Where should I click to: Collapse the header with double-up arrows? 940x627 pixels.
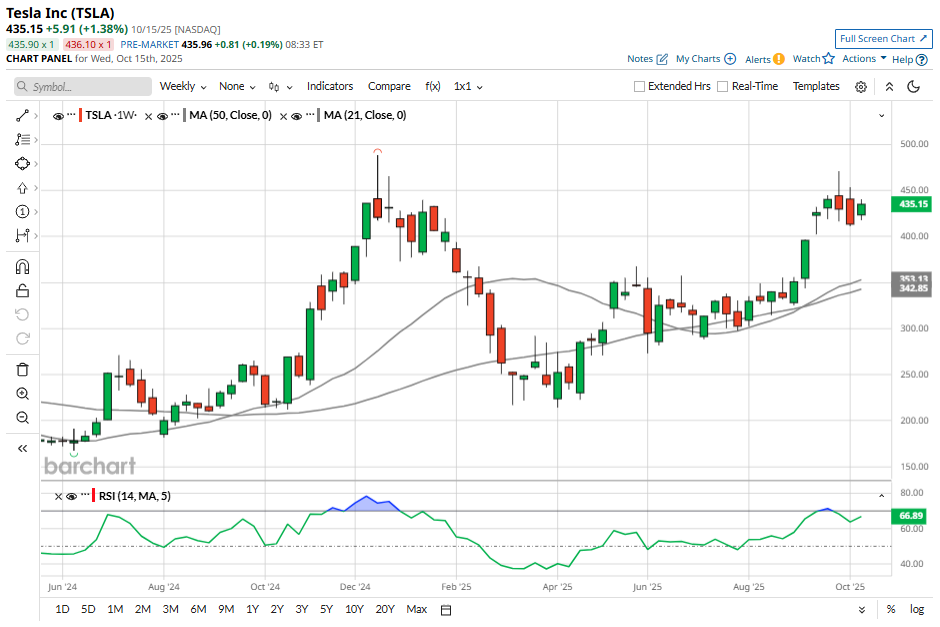[890, 87]
